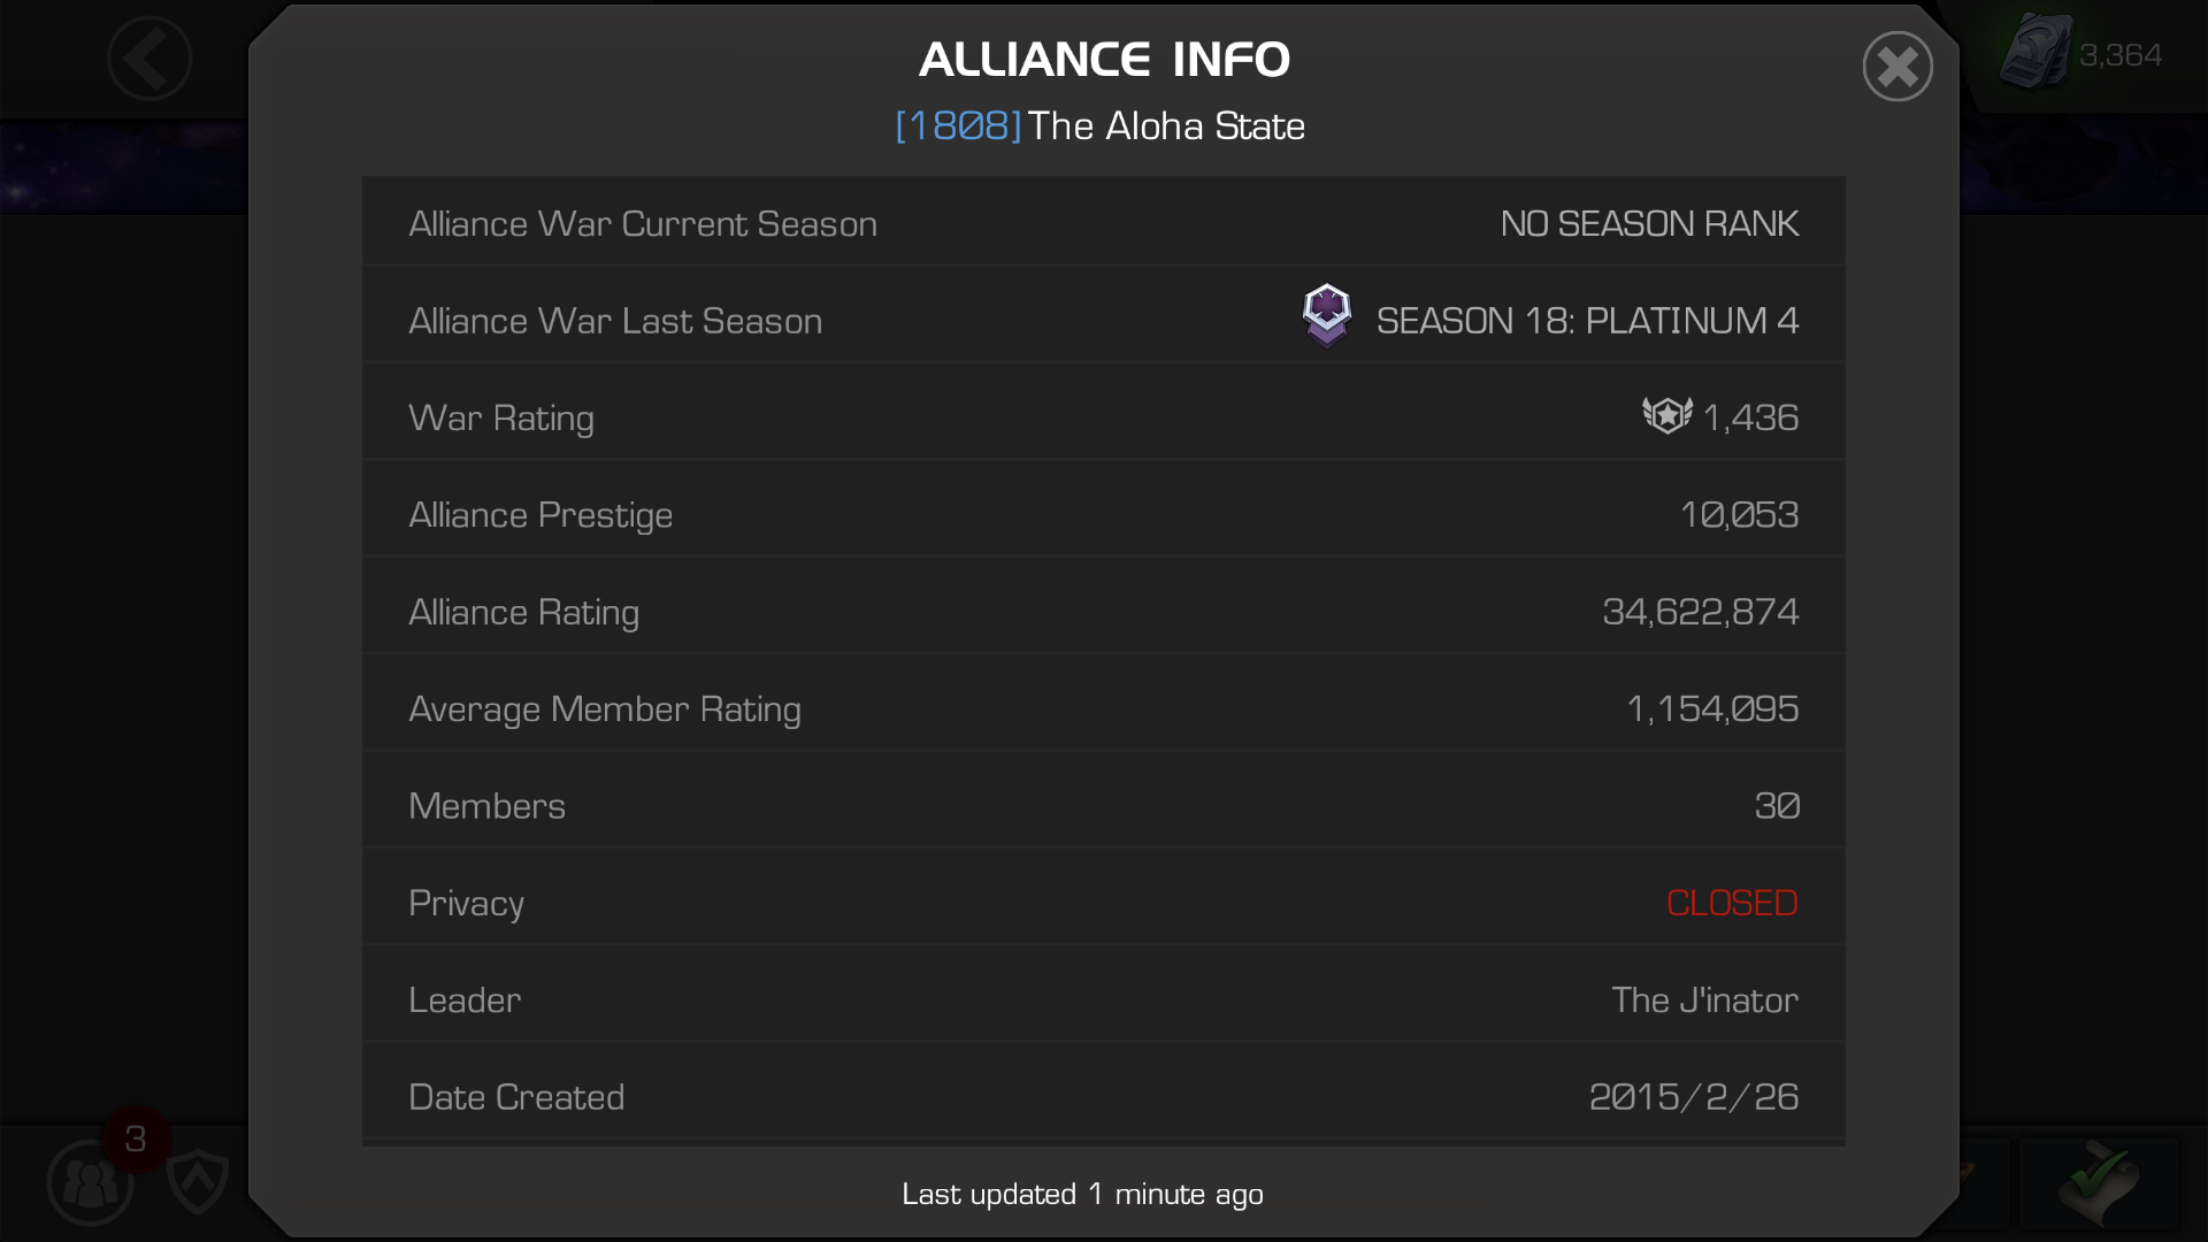Screen dimensions: 2208x1242
Task: Tap the loyalty currency icon showing 3,364
Action: tap(2035, 52)
